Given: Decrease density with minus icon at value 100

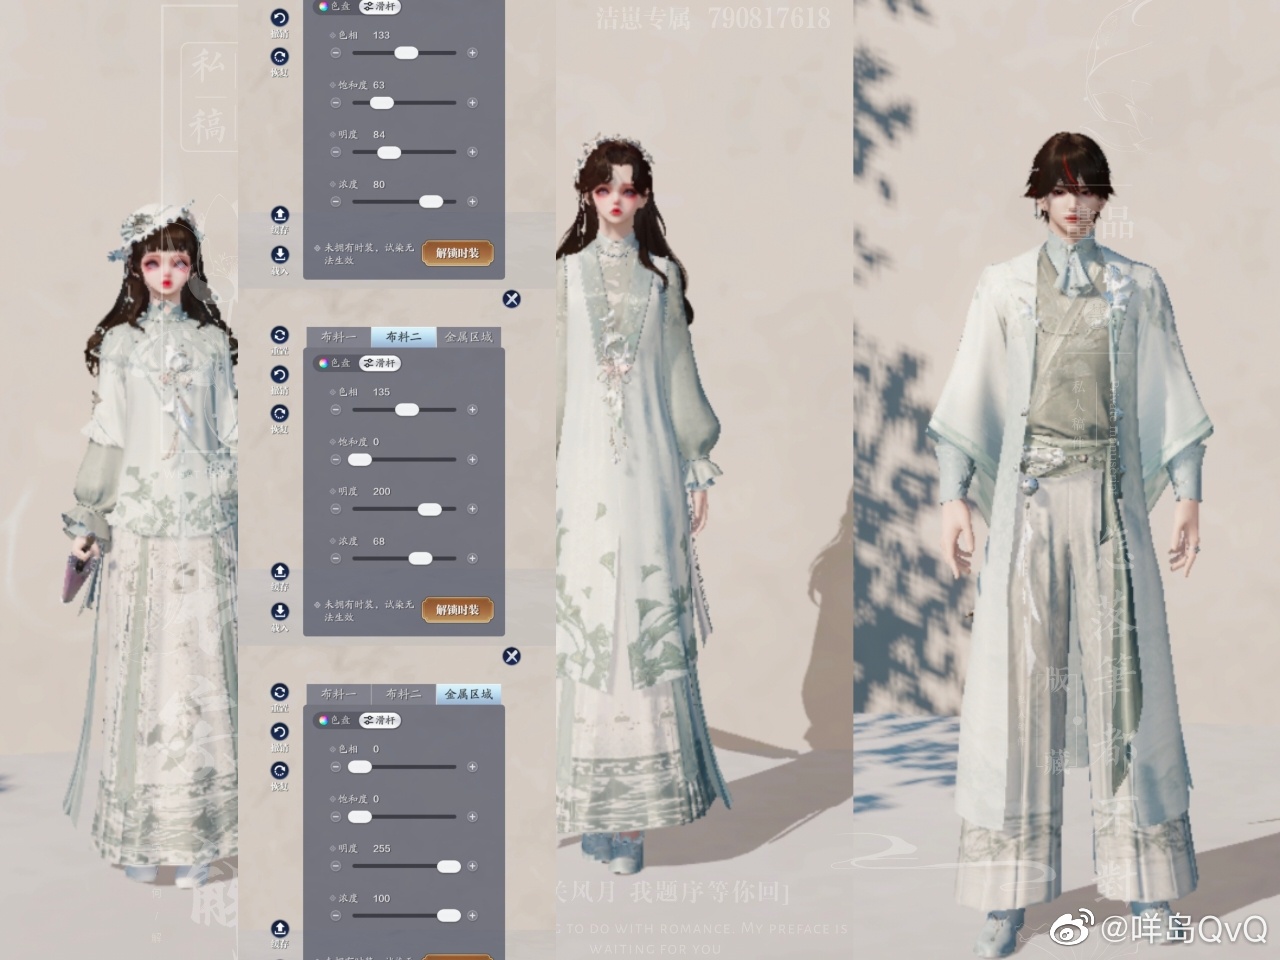Looking at the screenshot, I should click(336, 916).
